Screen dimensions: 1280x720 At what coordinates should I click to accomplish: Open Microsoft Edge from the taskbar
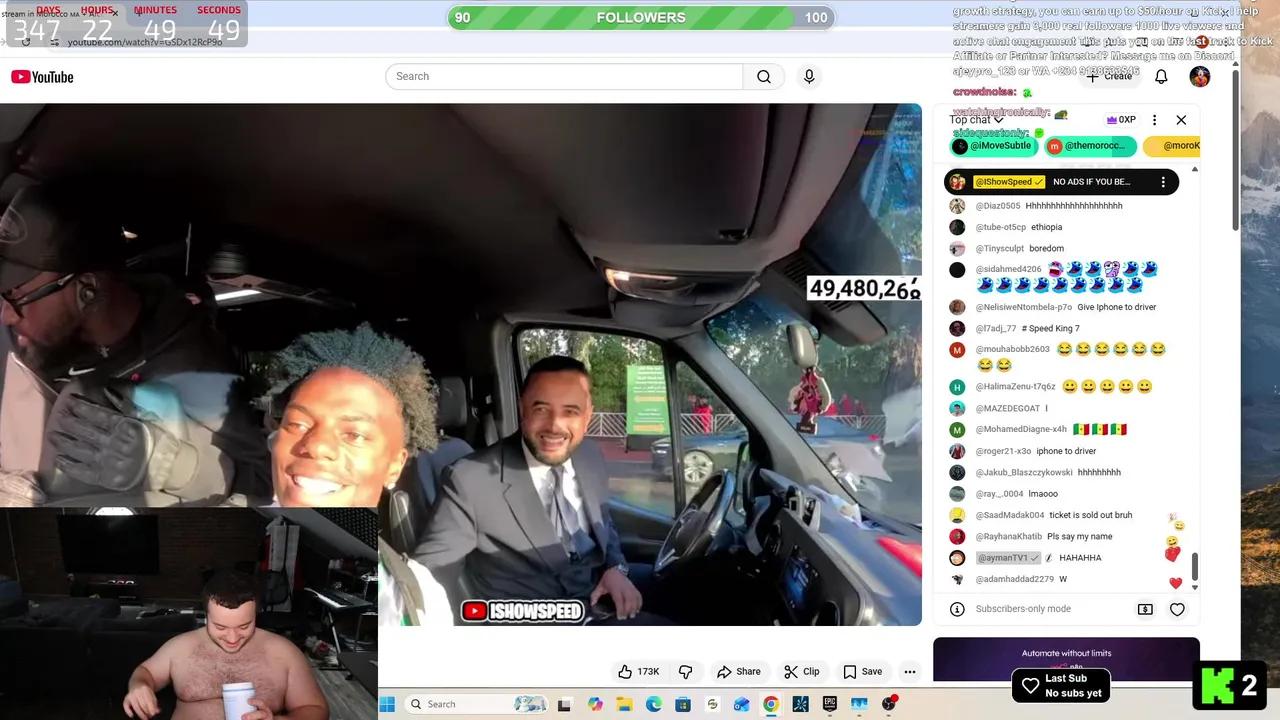[653, 704]
